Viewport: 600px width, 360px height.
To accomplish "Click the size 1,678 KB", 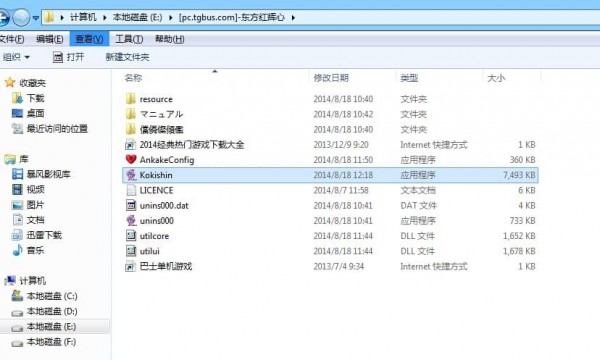I will pyautogui.click(x=519, y=251).
